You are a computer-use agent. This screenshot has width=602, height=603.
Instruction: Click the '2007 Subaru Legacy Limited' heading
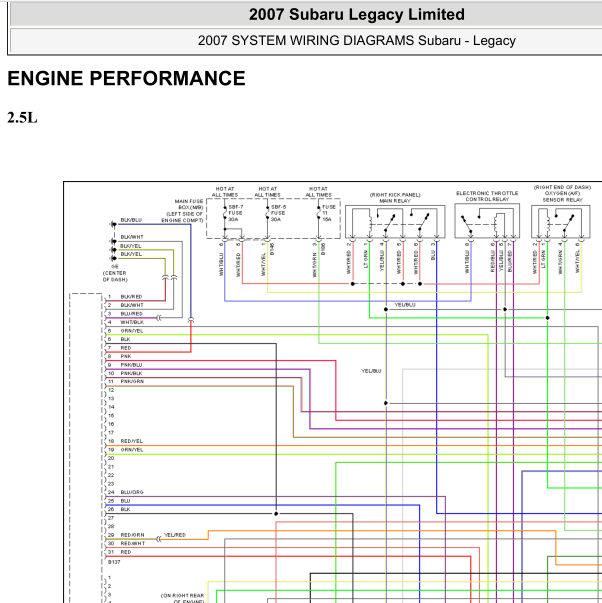click(357, 15)
